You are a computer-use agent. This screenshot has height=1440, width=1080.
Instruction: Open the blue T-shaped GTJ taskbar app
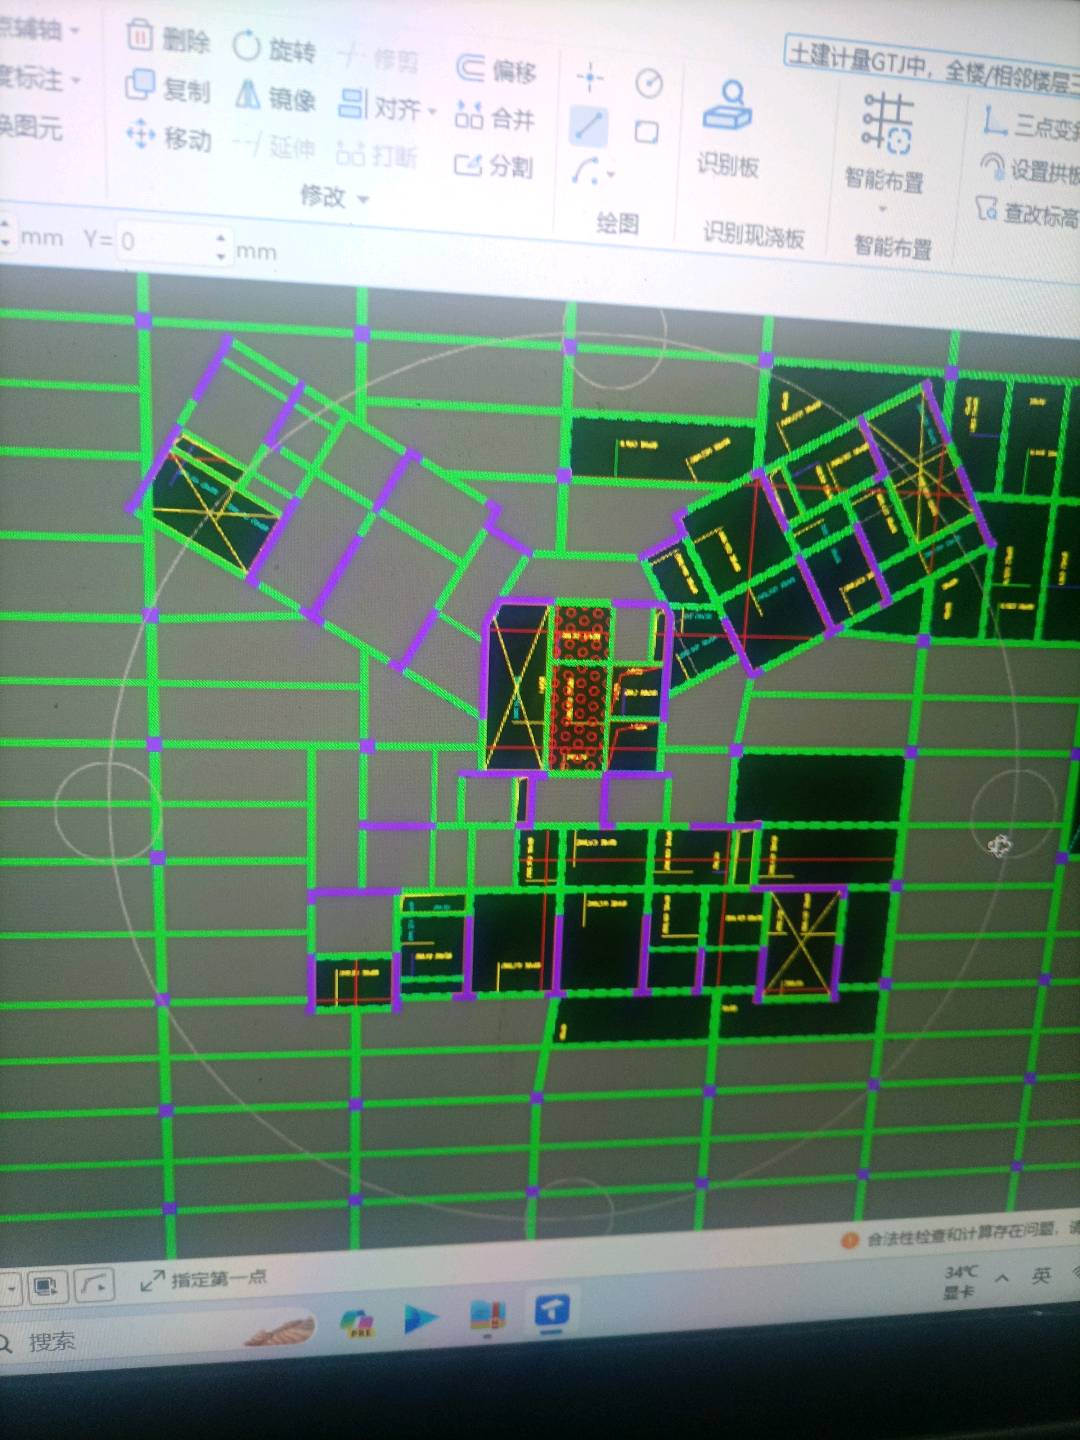click(552, 1309)
